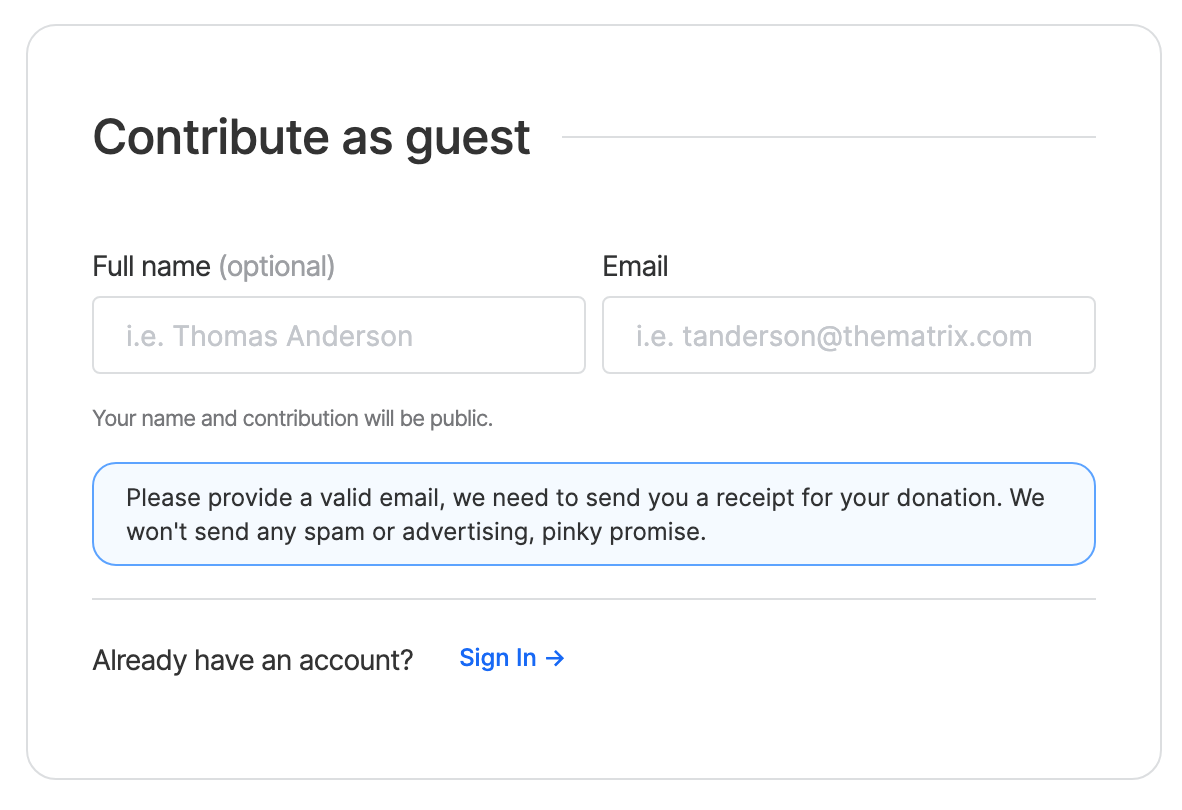Click the Thomas Anderson placeholder text
The width and height of the screenshot is (1182, 810).
[269, 336]
